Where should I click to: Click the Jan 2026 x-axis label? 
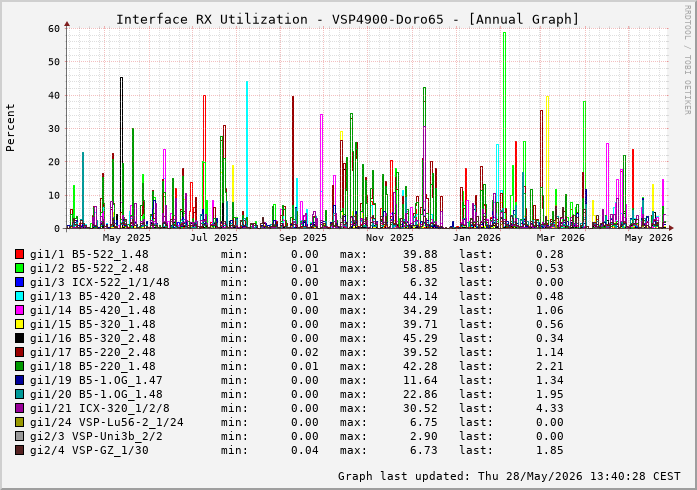(x=477, y=238)
